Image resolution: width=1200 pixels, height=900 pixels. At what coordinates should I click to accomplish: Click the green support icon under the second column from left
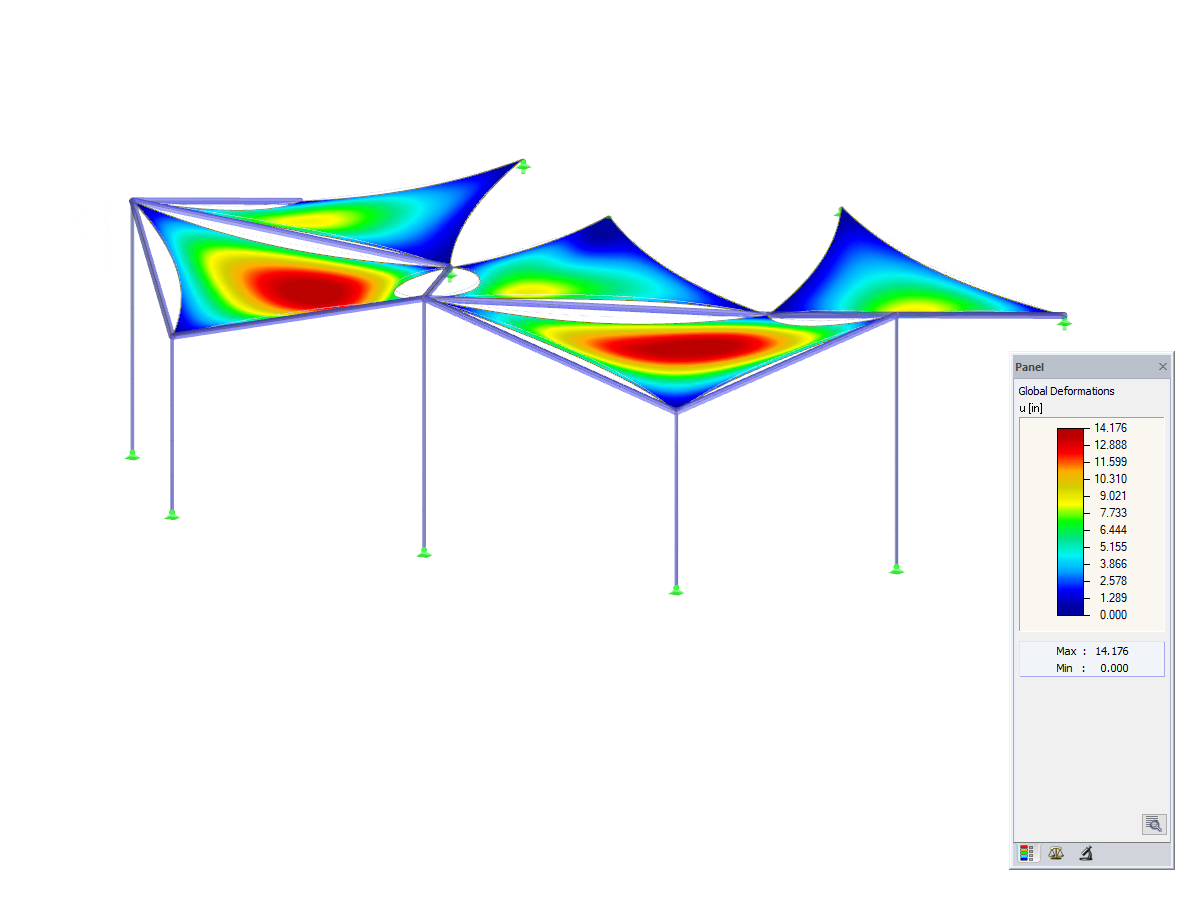tap(172, 516)
